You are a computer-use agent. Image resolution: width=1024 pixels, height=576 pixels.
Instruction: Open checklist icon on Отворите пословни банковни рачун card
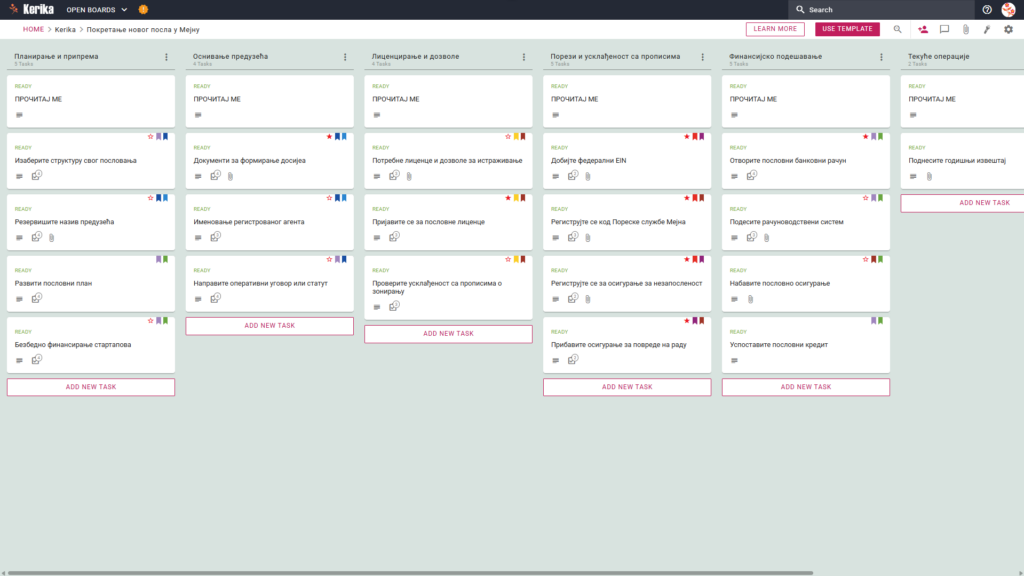pyautogui.click(x=752, y=176)
